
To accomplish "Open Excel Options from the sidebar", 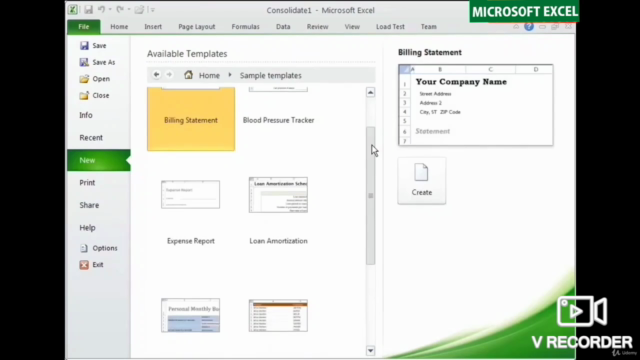I will 98,248.
